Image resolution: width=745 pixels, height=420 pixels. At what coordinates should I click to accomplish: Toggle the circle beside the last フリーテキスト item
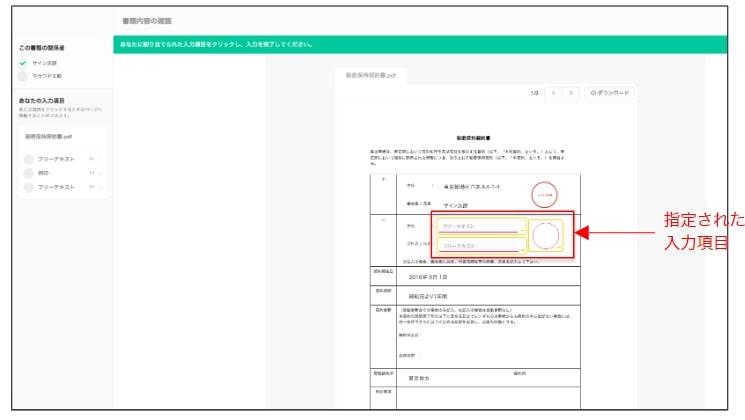pyautogui.click(x=29, y=187)
